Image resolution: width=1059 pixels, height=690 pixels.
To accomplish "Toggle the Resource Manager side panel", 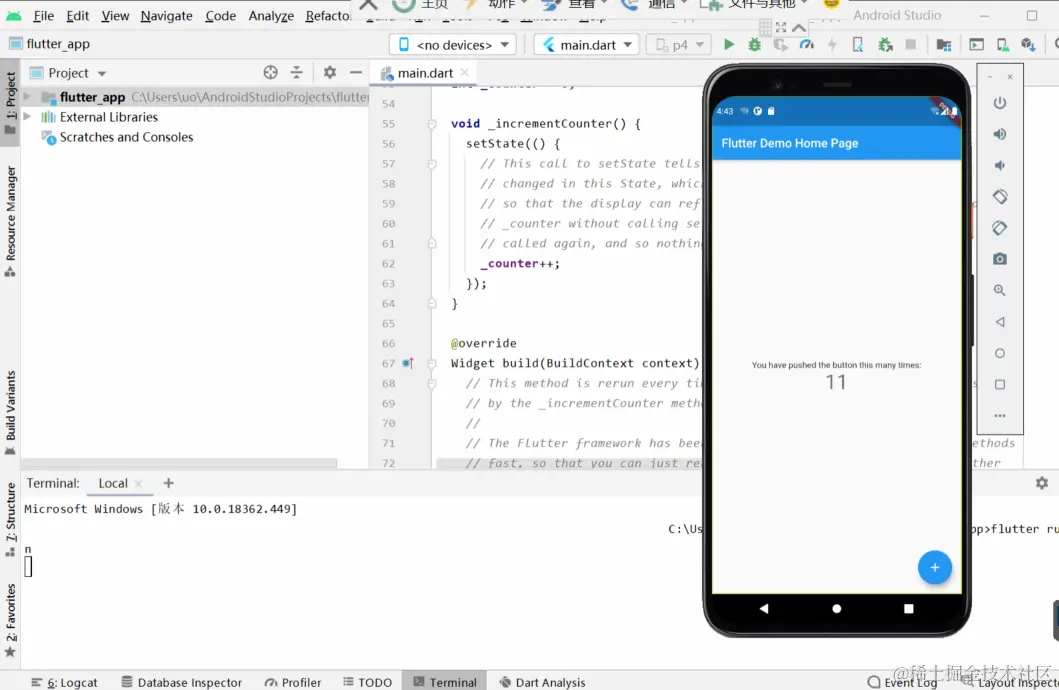I will click(10, 222).
